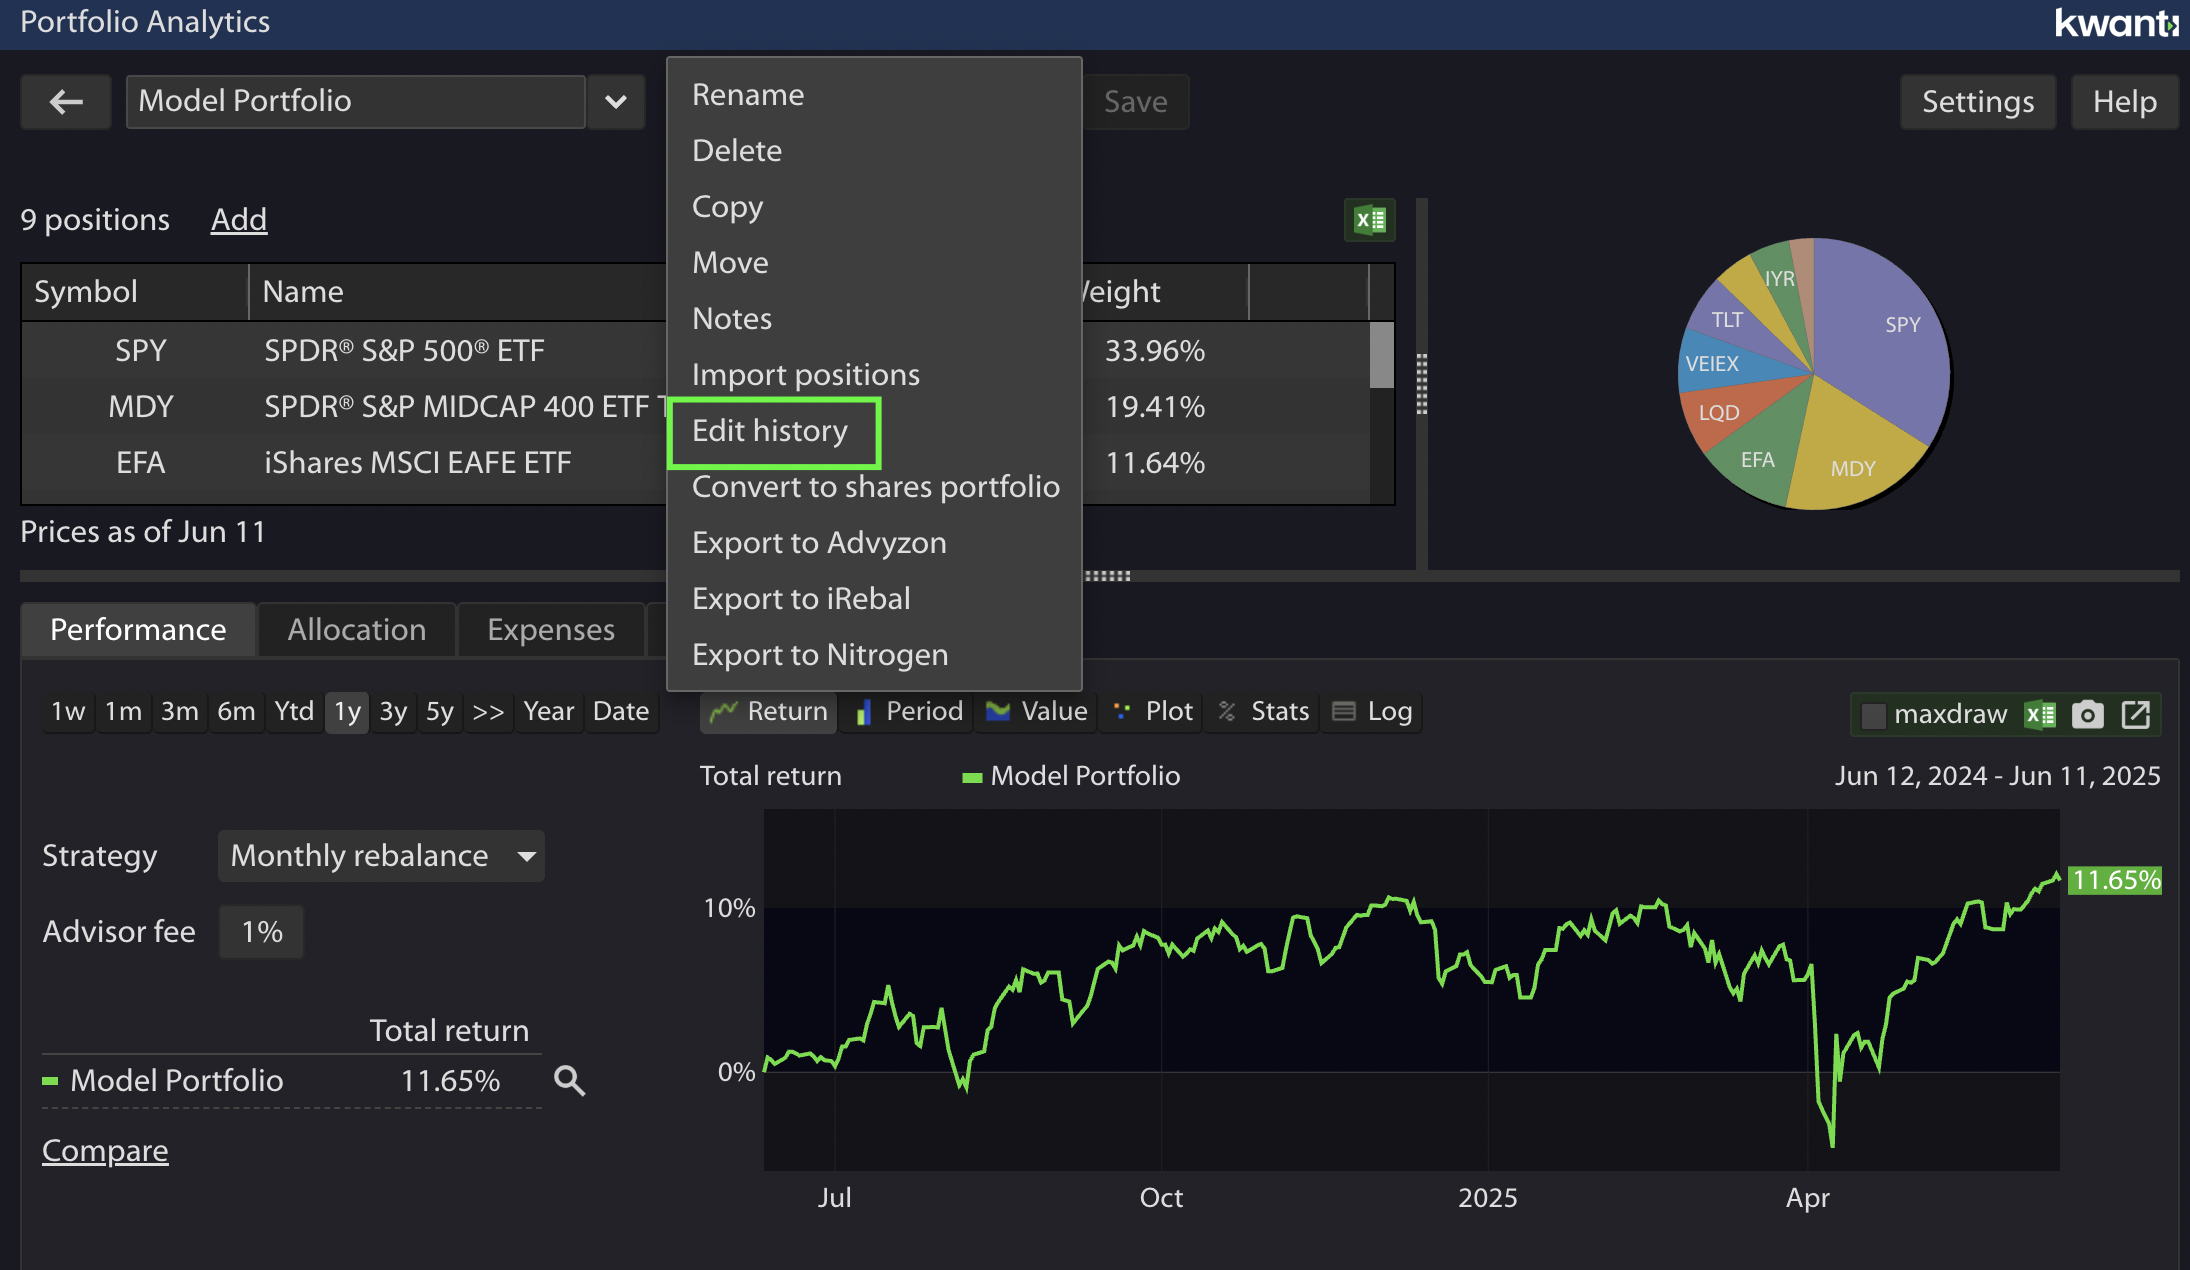Screen dimensions: 2190x1270
Task: Click the magnifier next to Model Portfolio return
Action: coord(570,1080)
